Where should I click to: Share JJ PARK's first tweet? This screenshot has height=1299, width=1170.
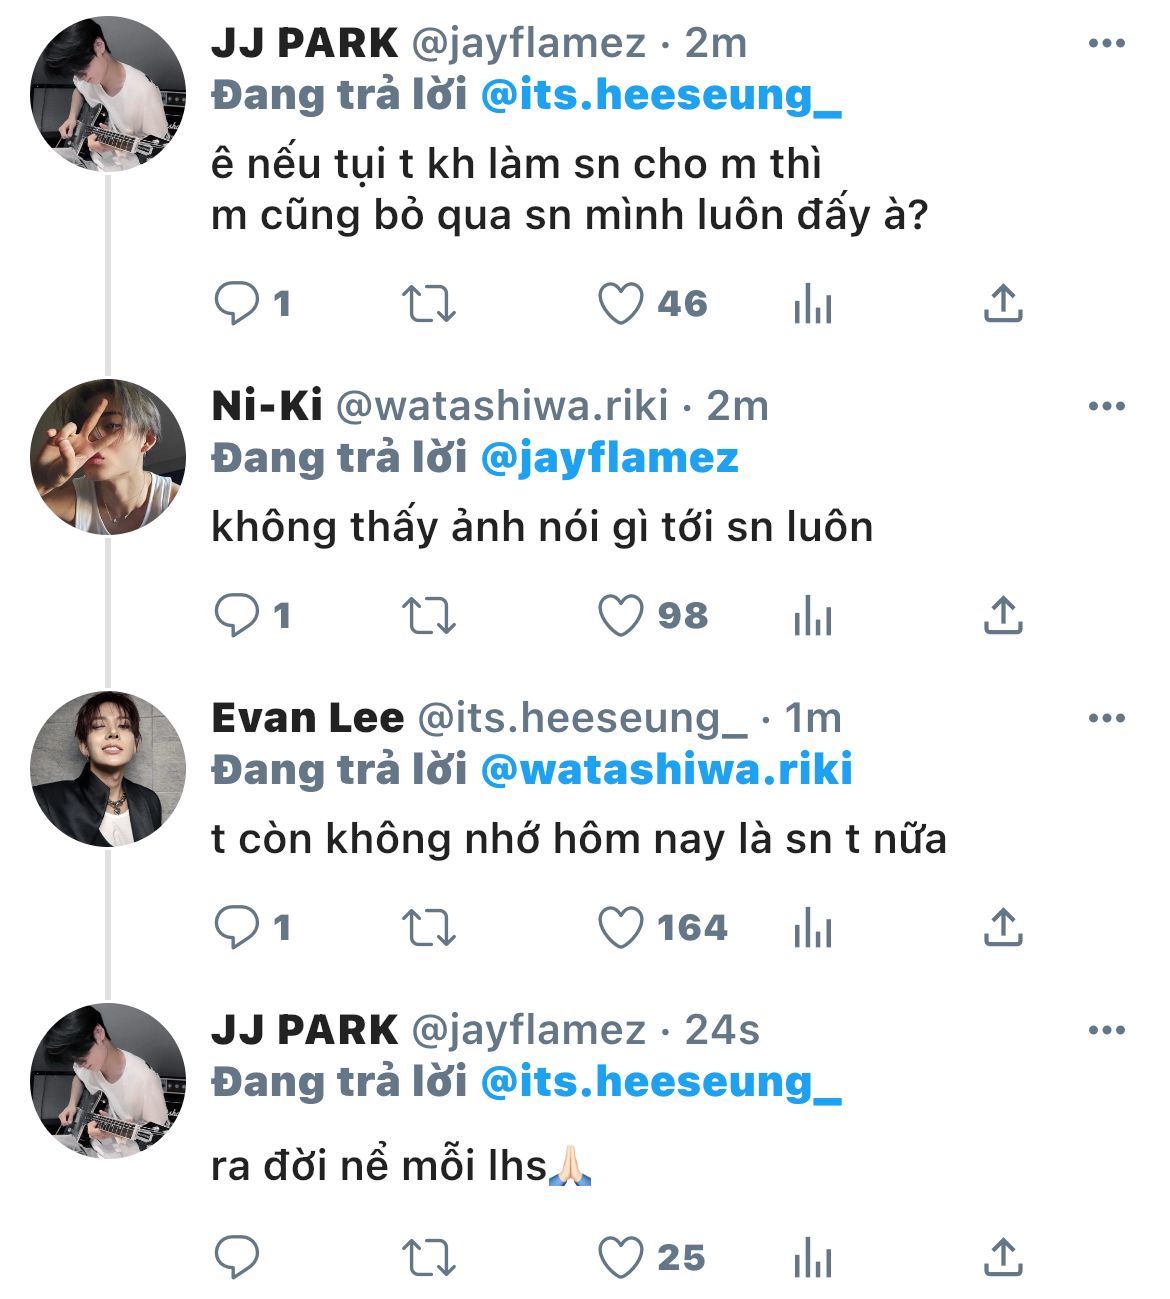click(1003, 303)
